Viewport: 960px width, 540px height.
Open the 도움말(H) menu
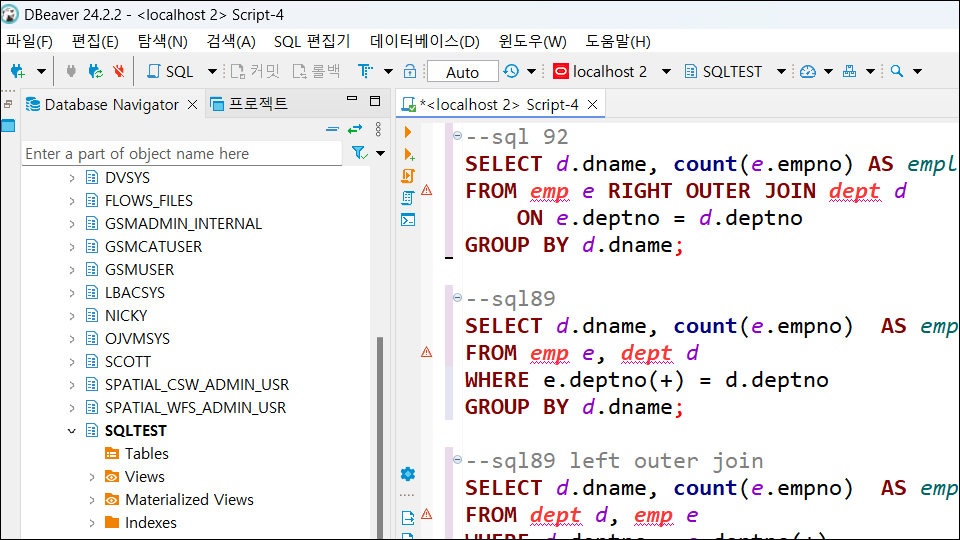(x=618, y=41)
